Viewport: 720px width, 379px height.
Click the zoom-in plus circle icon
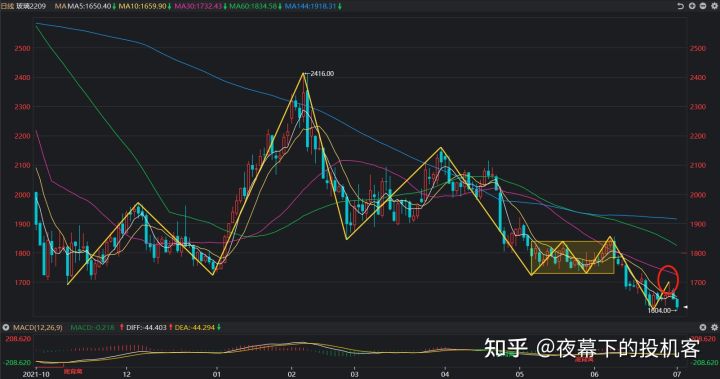[692, 6]
